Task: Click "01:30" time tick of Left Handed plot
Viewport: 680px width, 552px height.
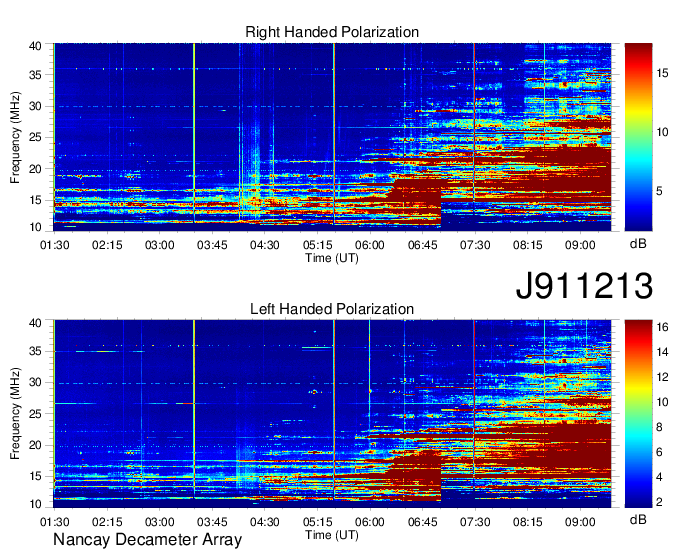Action: coord(54,522)
